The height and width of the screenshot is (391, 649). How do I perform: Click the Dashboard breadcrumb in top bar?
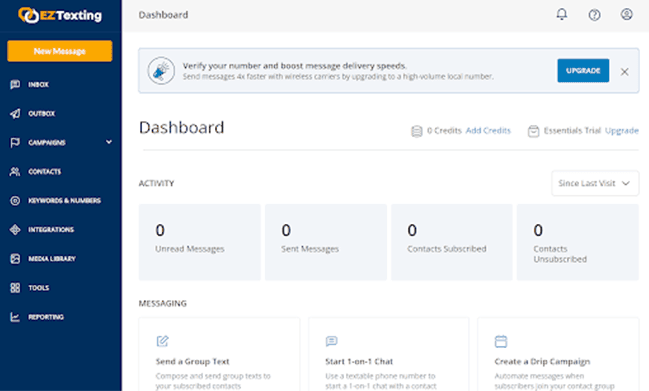[163, 15]
